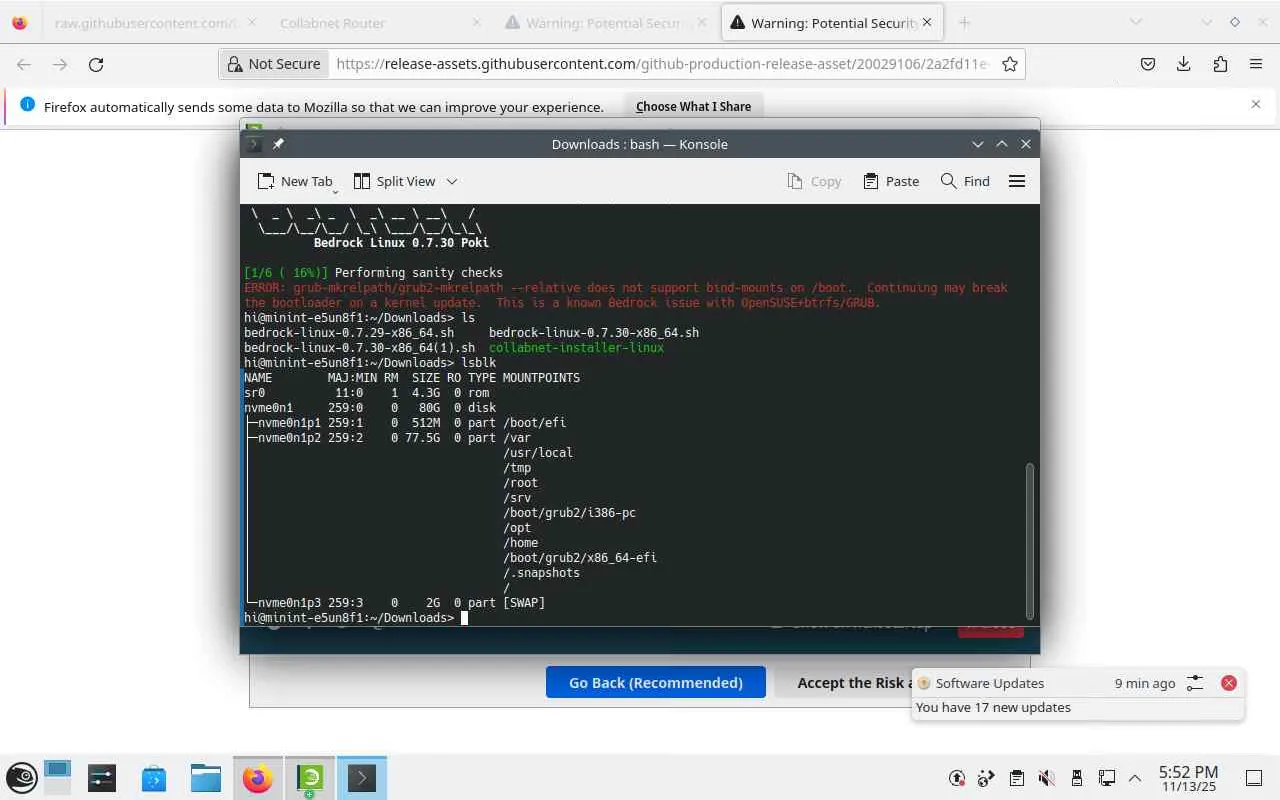
Task: Open a New Tab in Konsole
Action: click(x=295, y=181)
